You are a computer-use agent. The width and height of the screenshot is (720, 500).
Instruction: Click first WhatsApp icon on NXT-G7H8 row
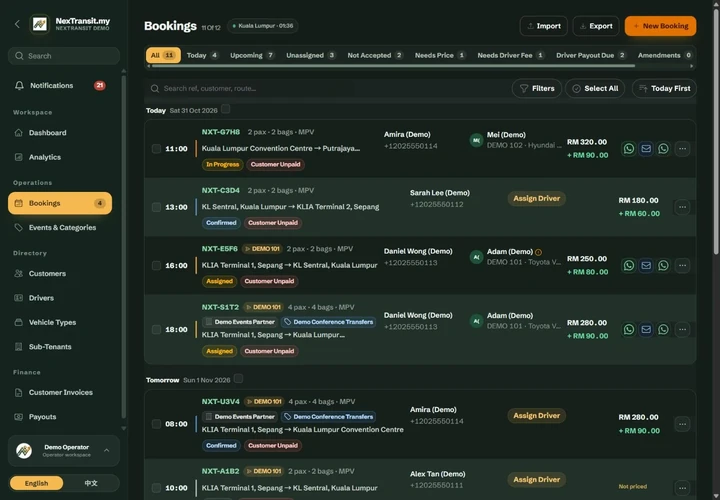pos(629,149)
